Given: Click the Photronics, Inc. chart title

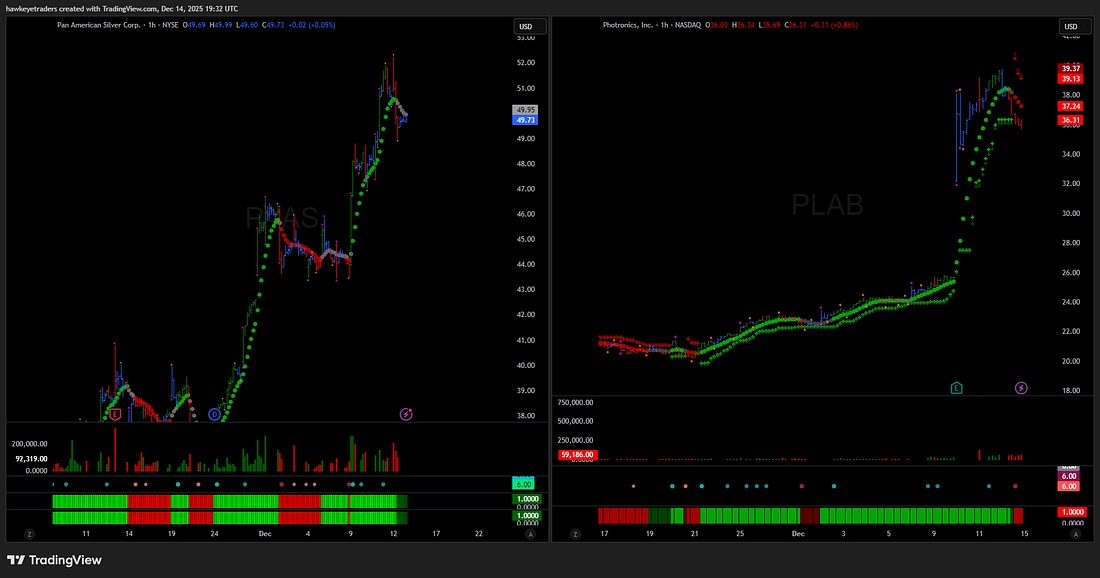Looking at the screenshot, I should [627, 25].
